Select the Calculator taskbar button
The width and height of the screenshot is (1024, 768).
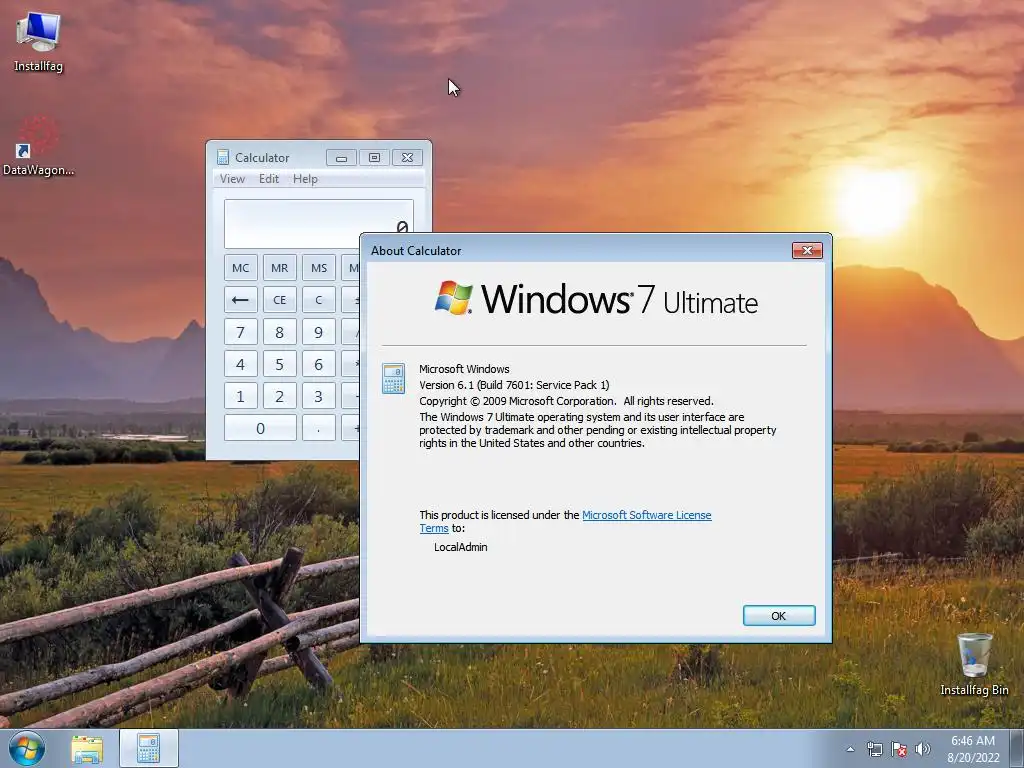tap(148, 748)
